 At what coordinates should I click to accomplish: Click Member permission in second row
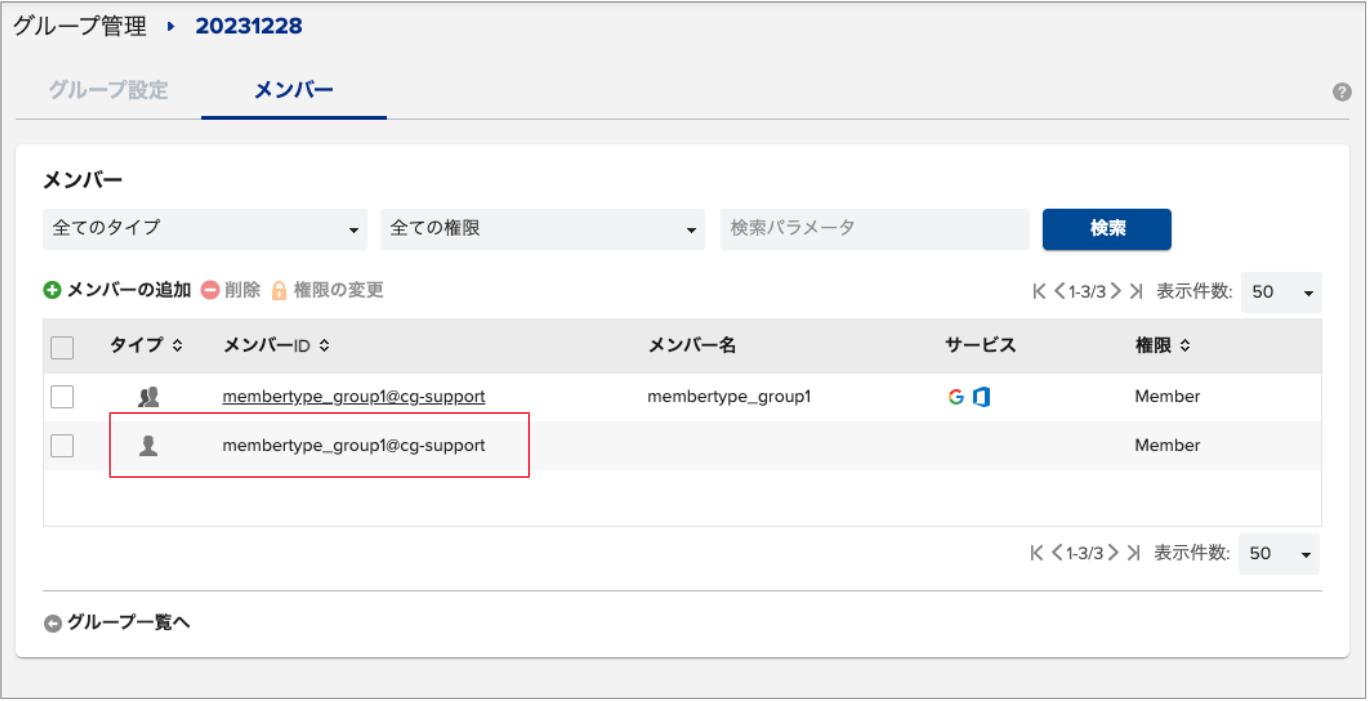coord(1167,445)
